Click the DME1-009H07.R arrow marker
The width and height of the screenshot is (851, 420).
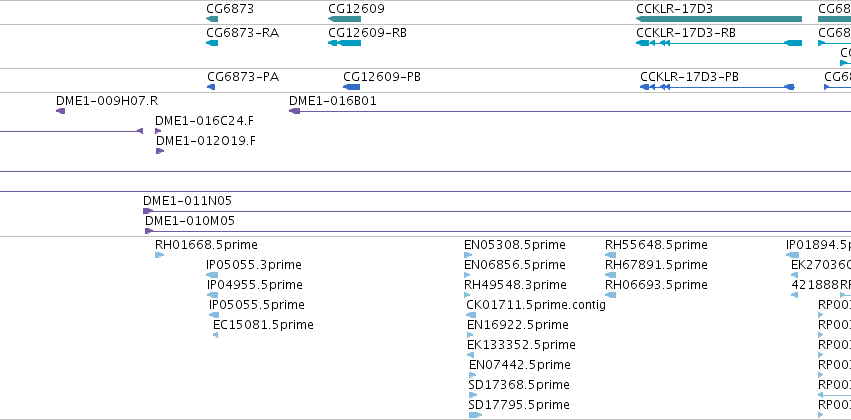point(61,111)
